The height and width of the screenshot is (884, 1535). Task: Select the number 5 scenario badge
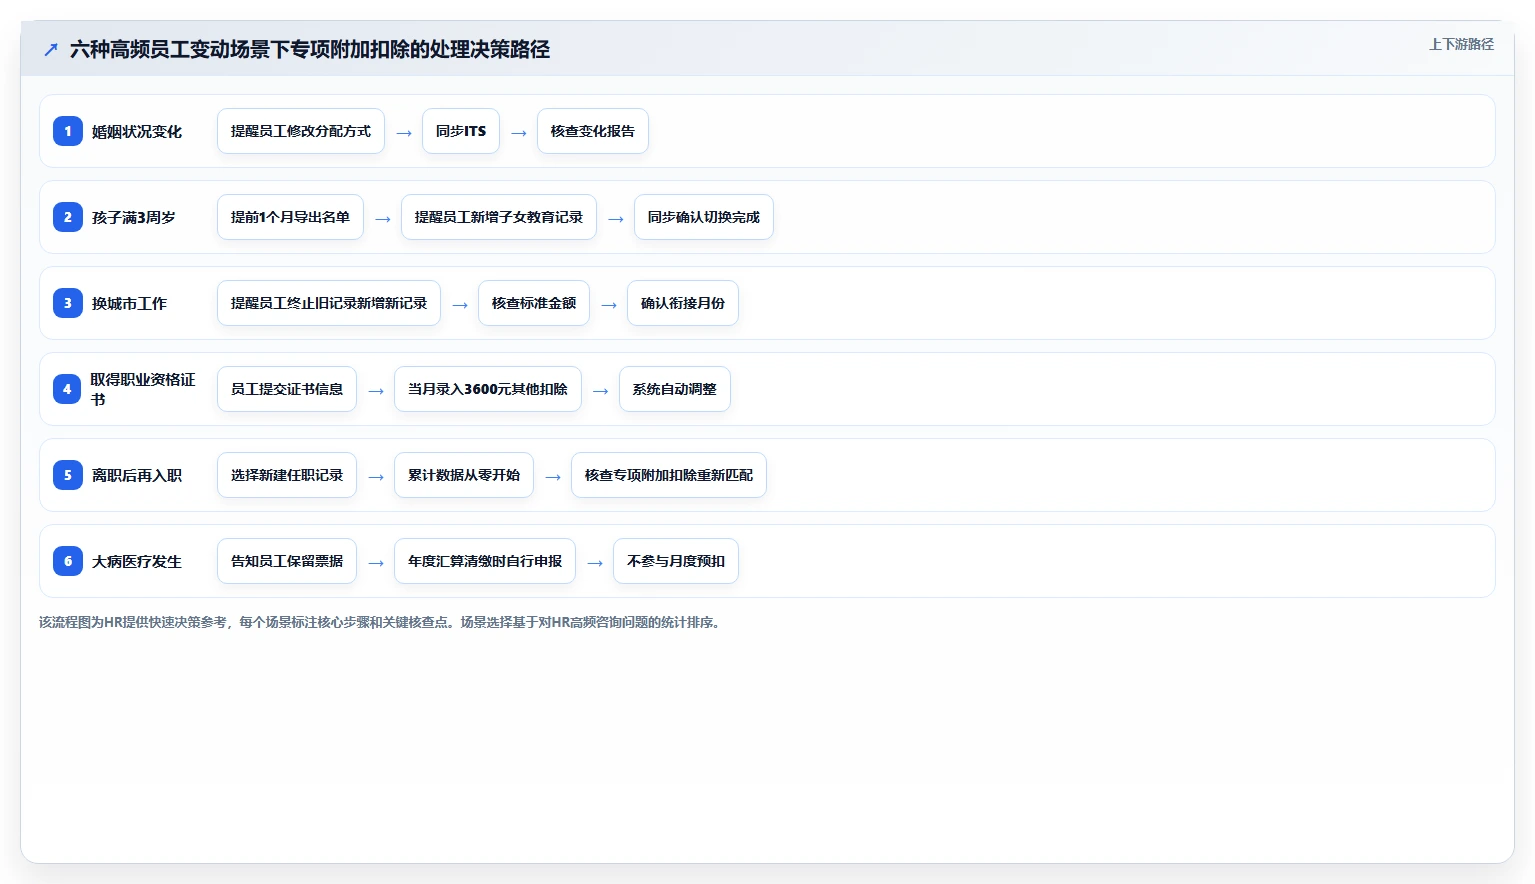click(x=68, y=475)
